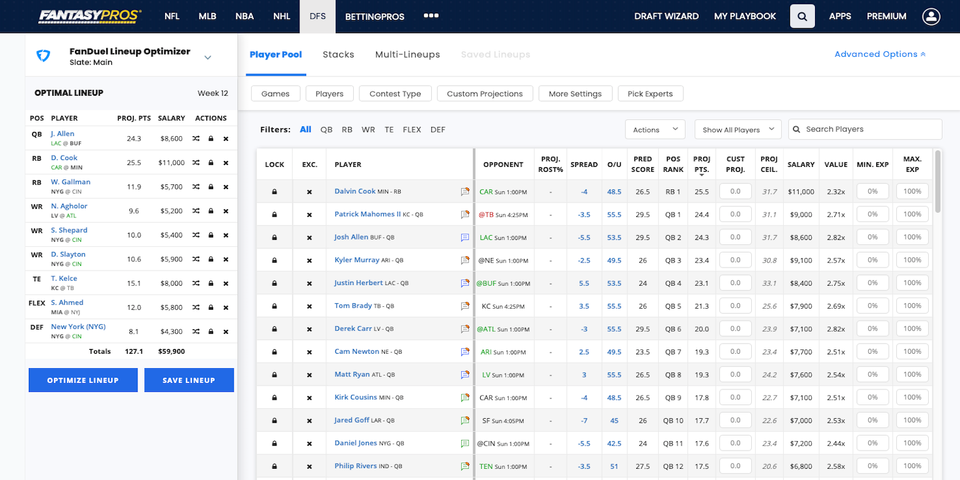Collapse Advanced Options
The width and height of the screenshot is (960, 480).
(880, 54)
